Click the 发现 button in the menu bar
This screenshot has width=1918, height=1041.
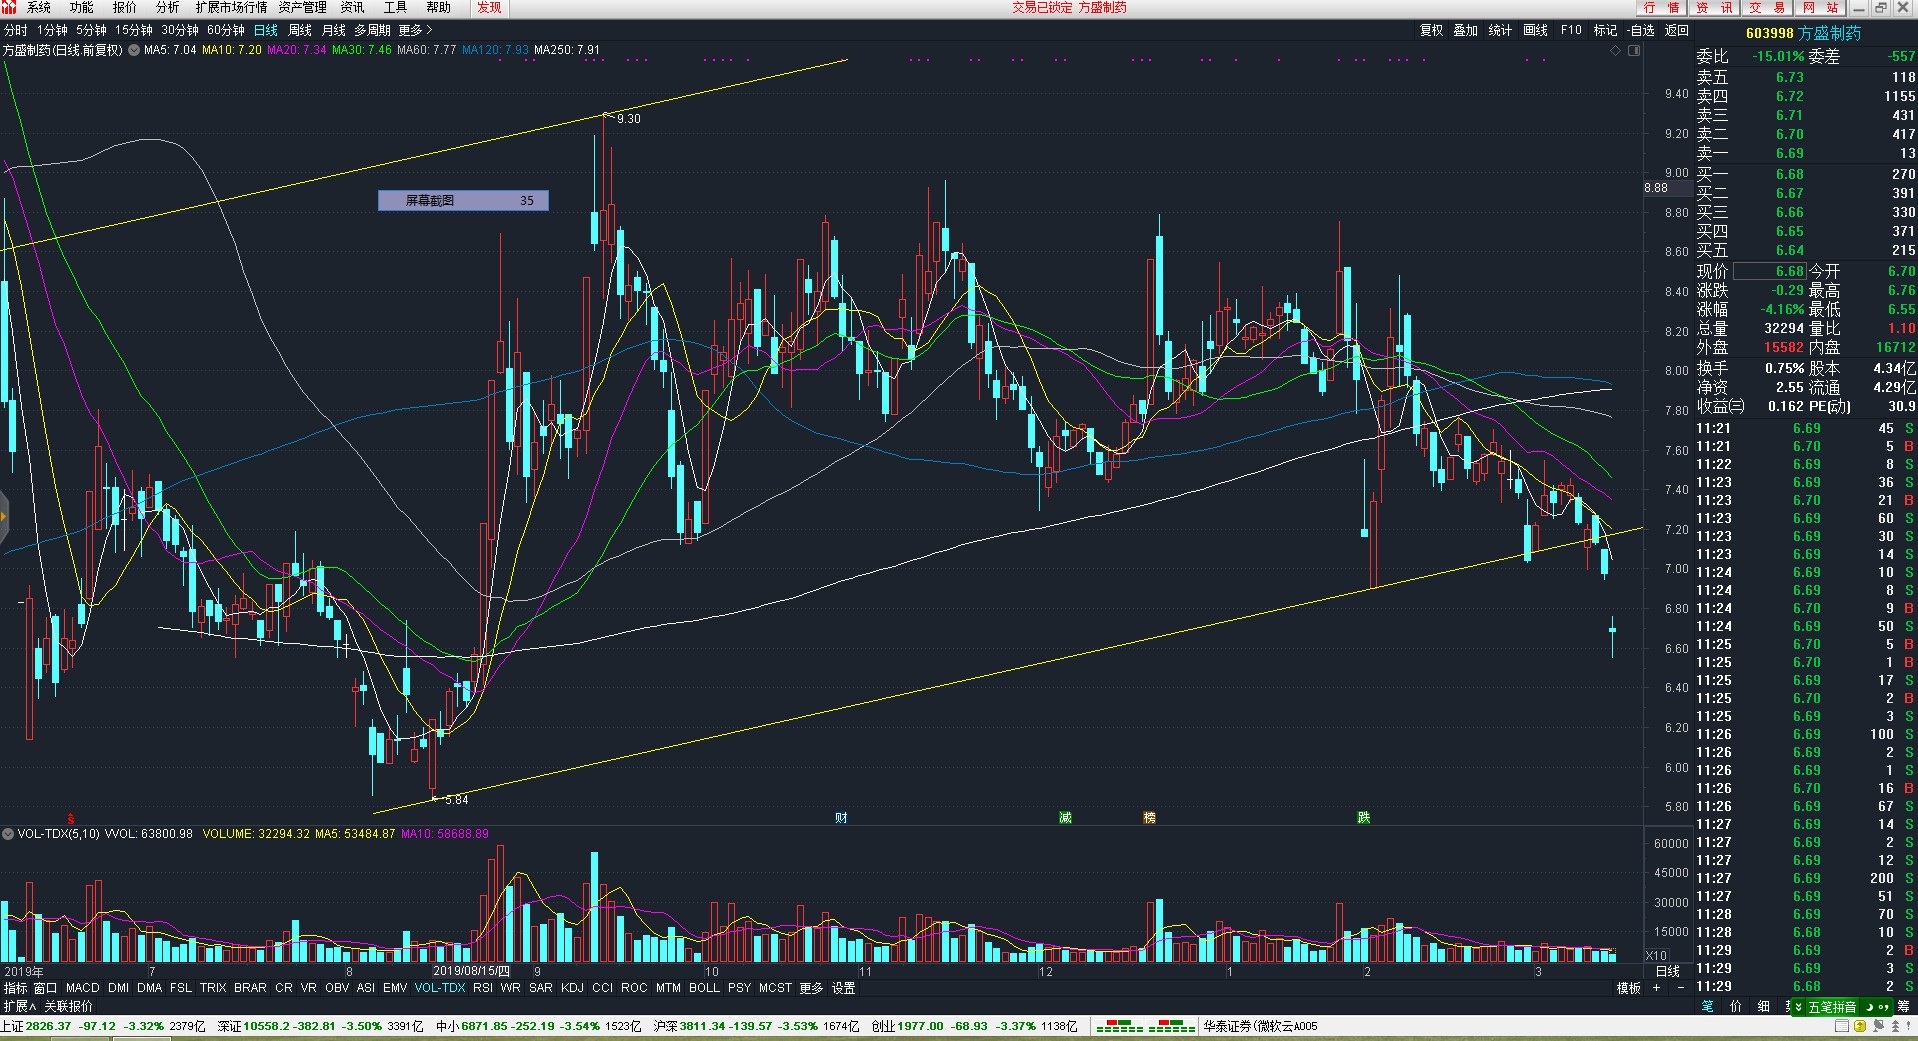[x=490, y=7]
